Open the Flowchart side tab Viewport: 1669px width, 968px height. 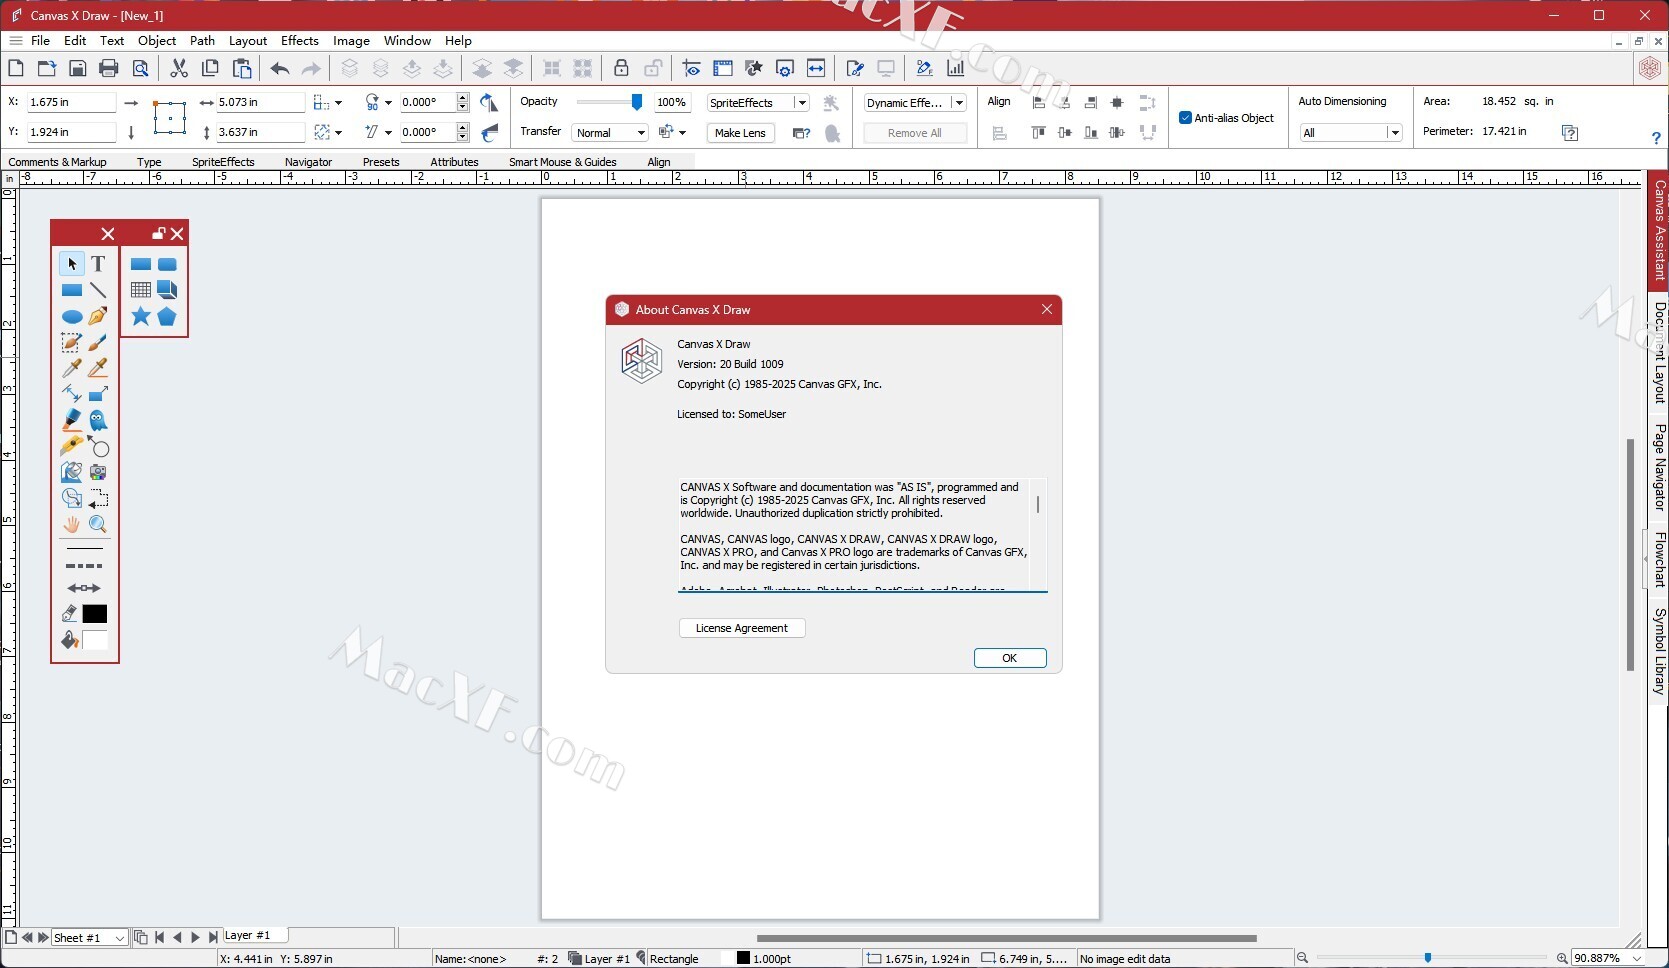coord(1659,560)
